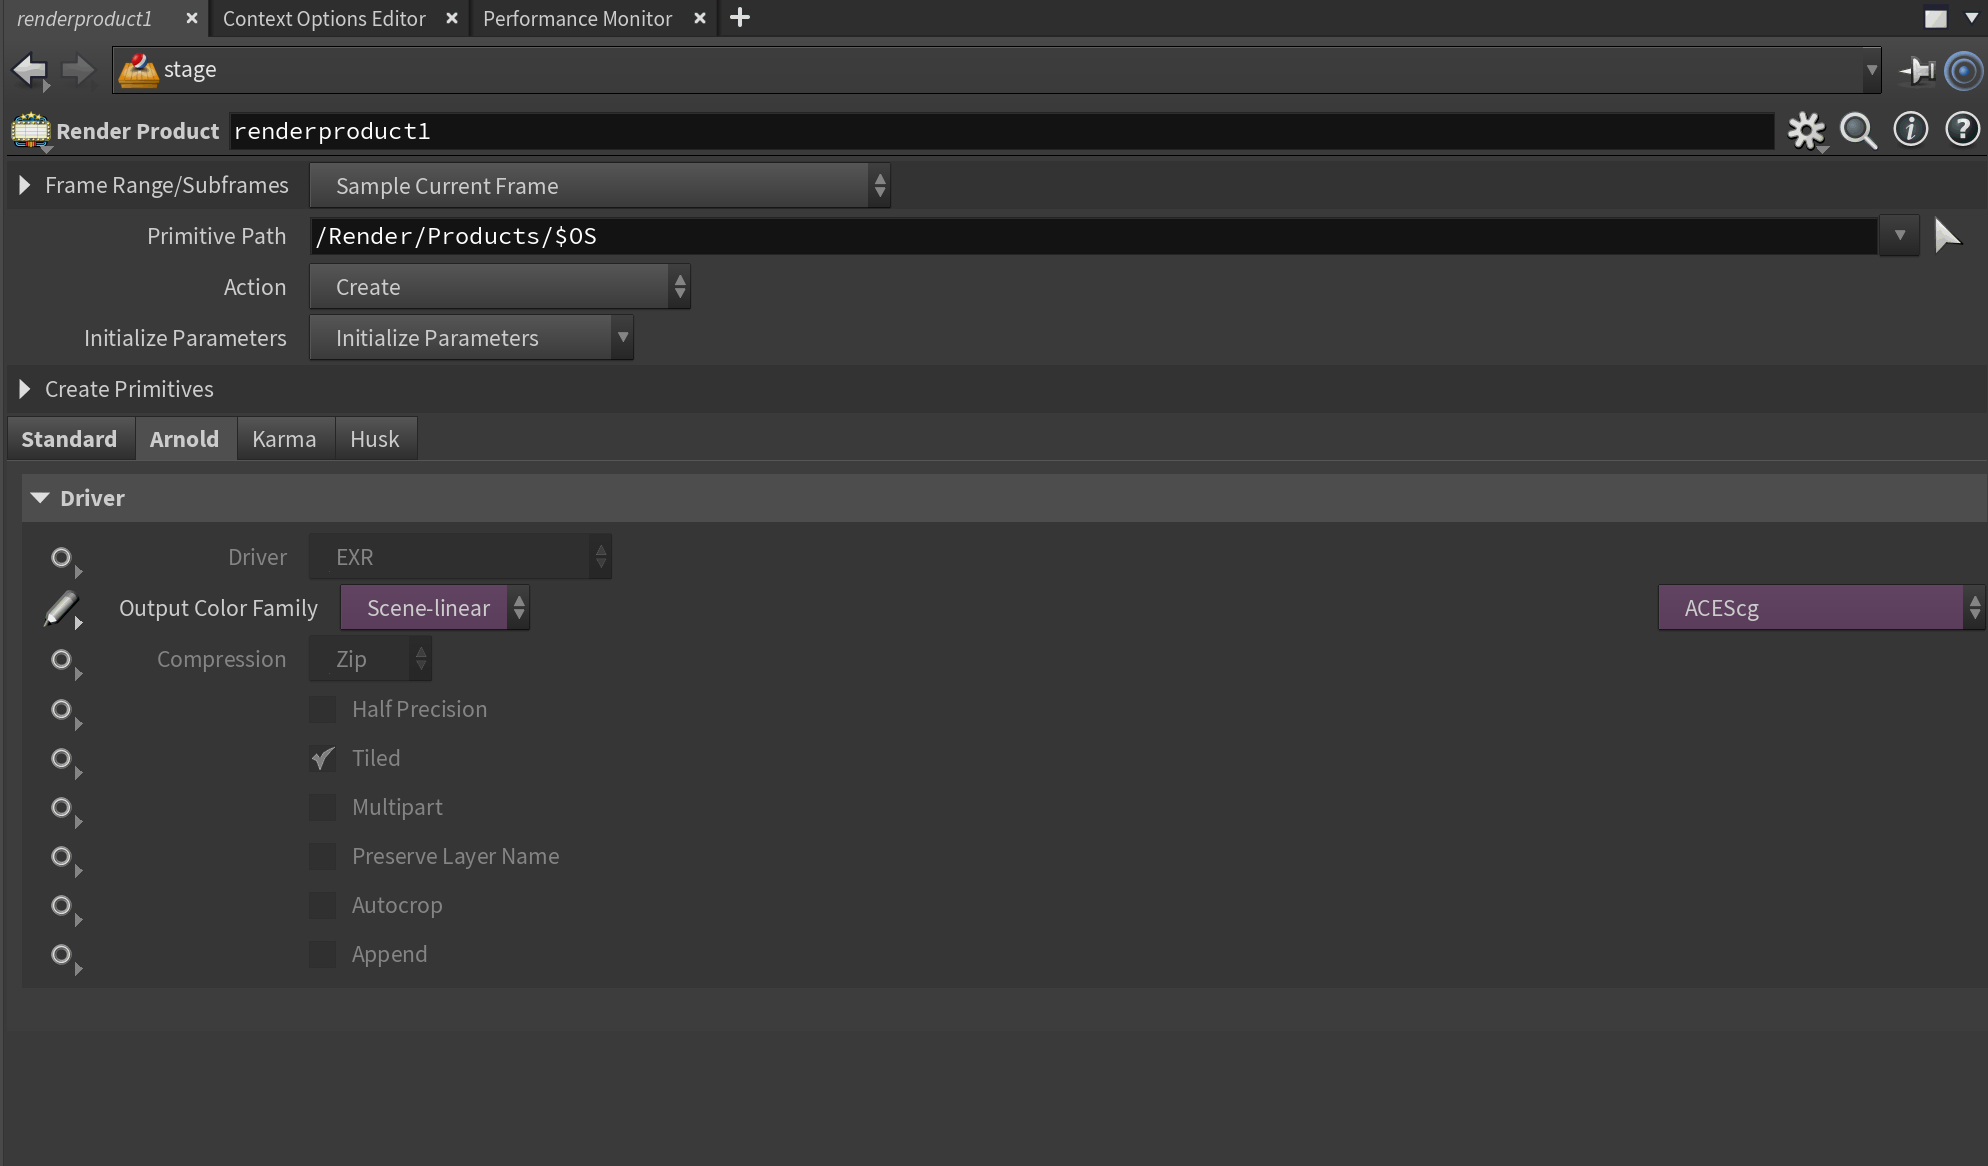
Task: Click the pin icon near the path bar
Action: coord(1918,71)
